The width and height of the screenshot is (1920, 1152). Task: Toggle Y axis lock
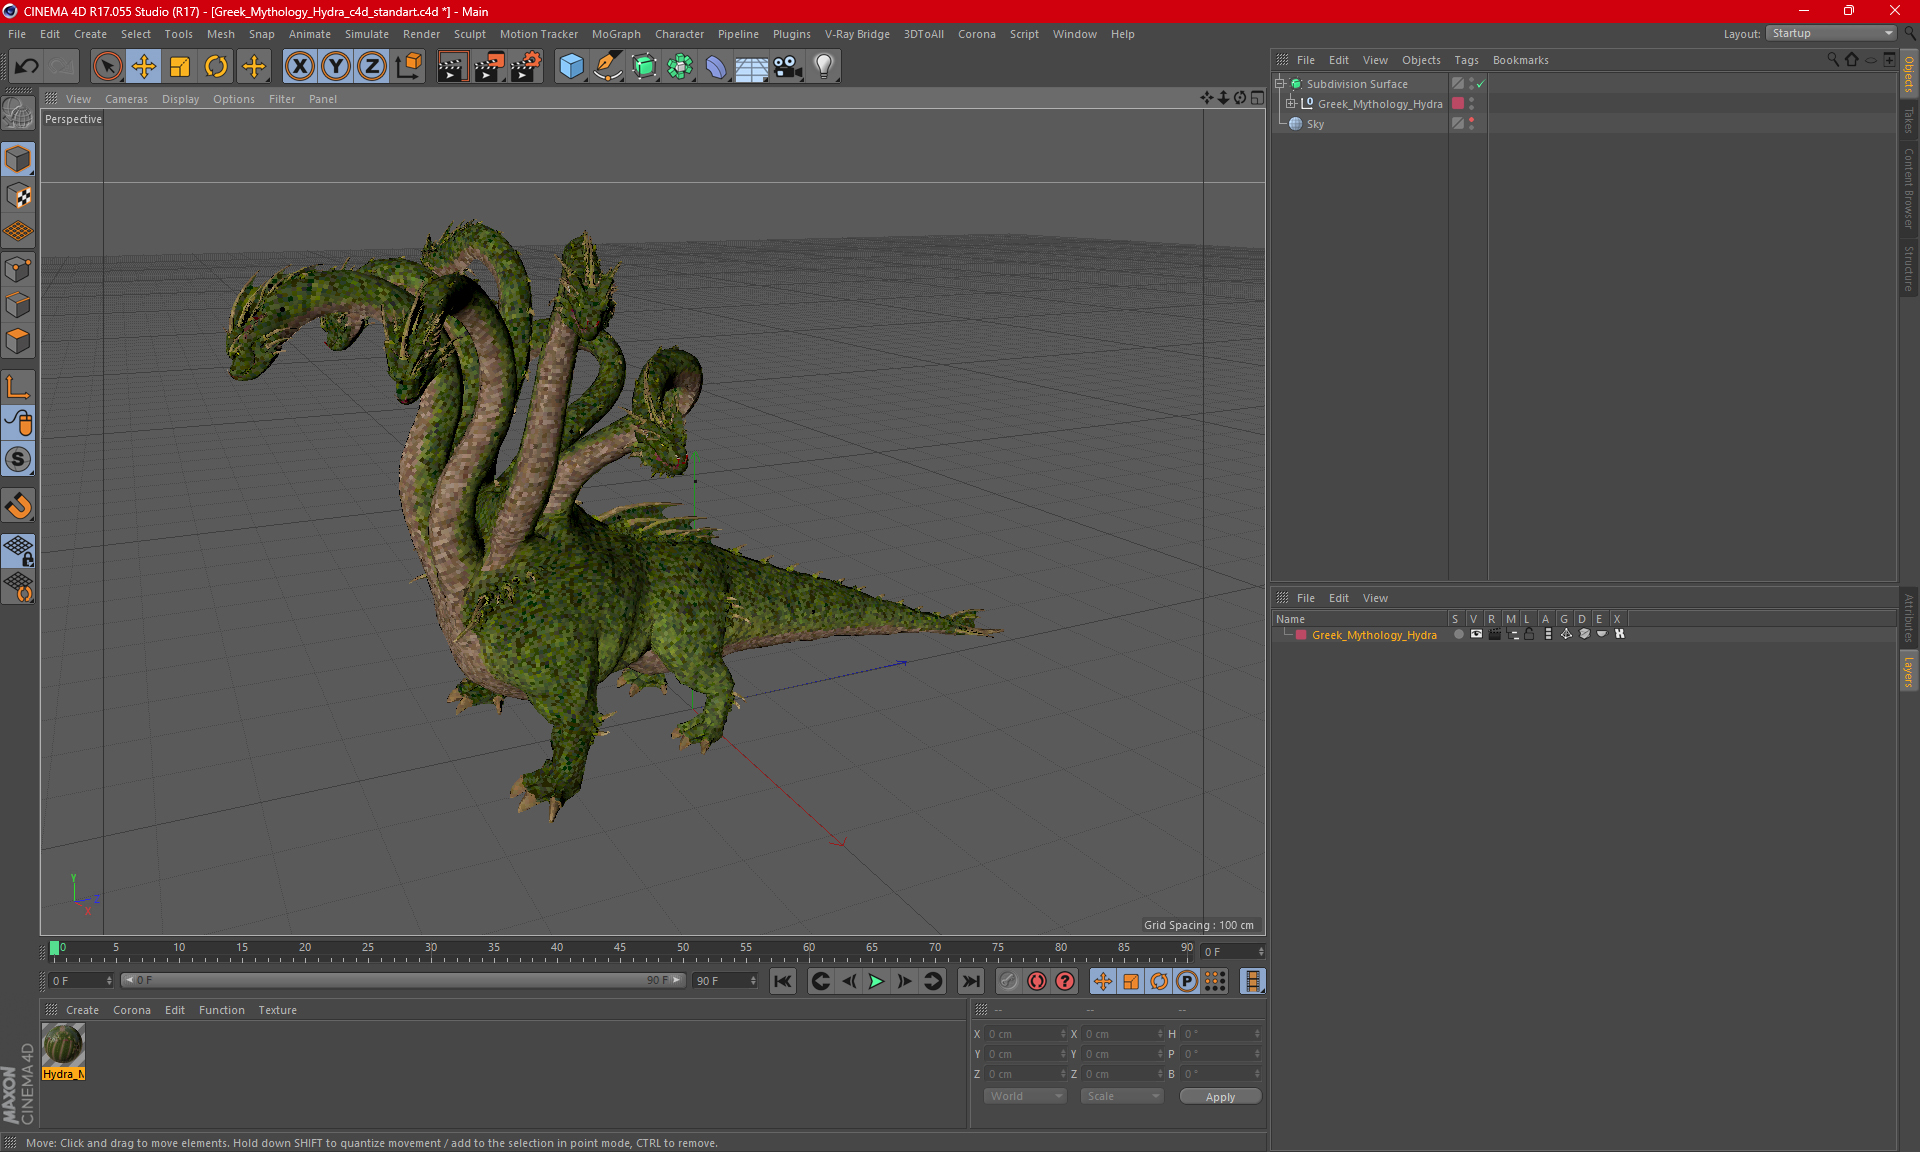click(336, 67)
